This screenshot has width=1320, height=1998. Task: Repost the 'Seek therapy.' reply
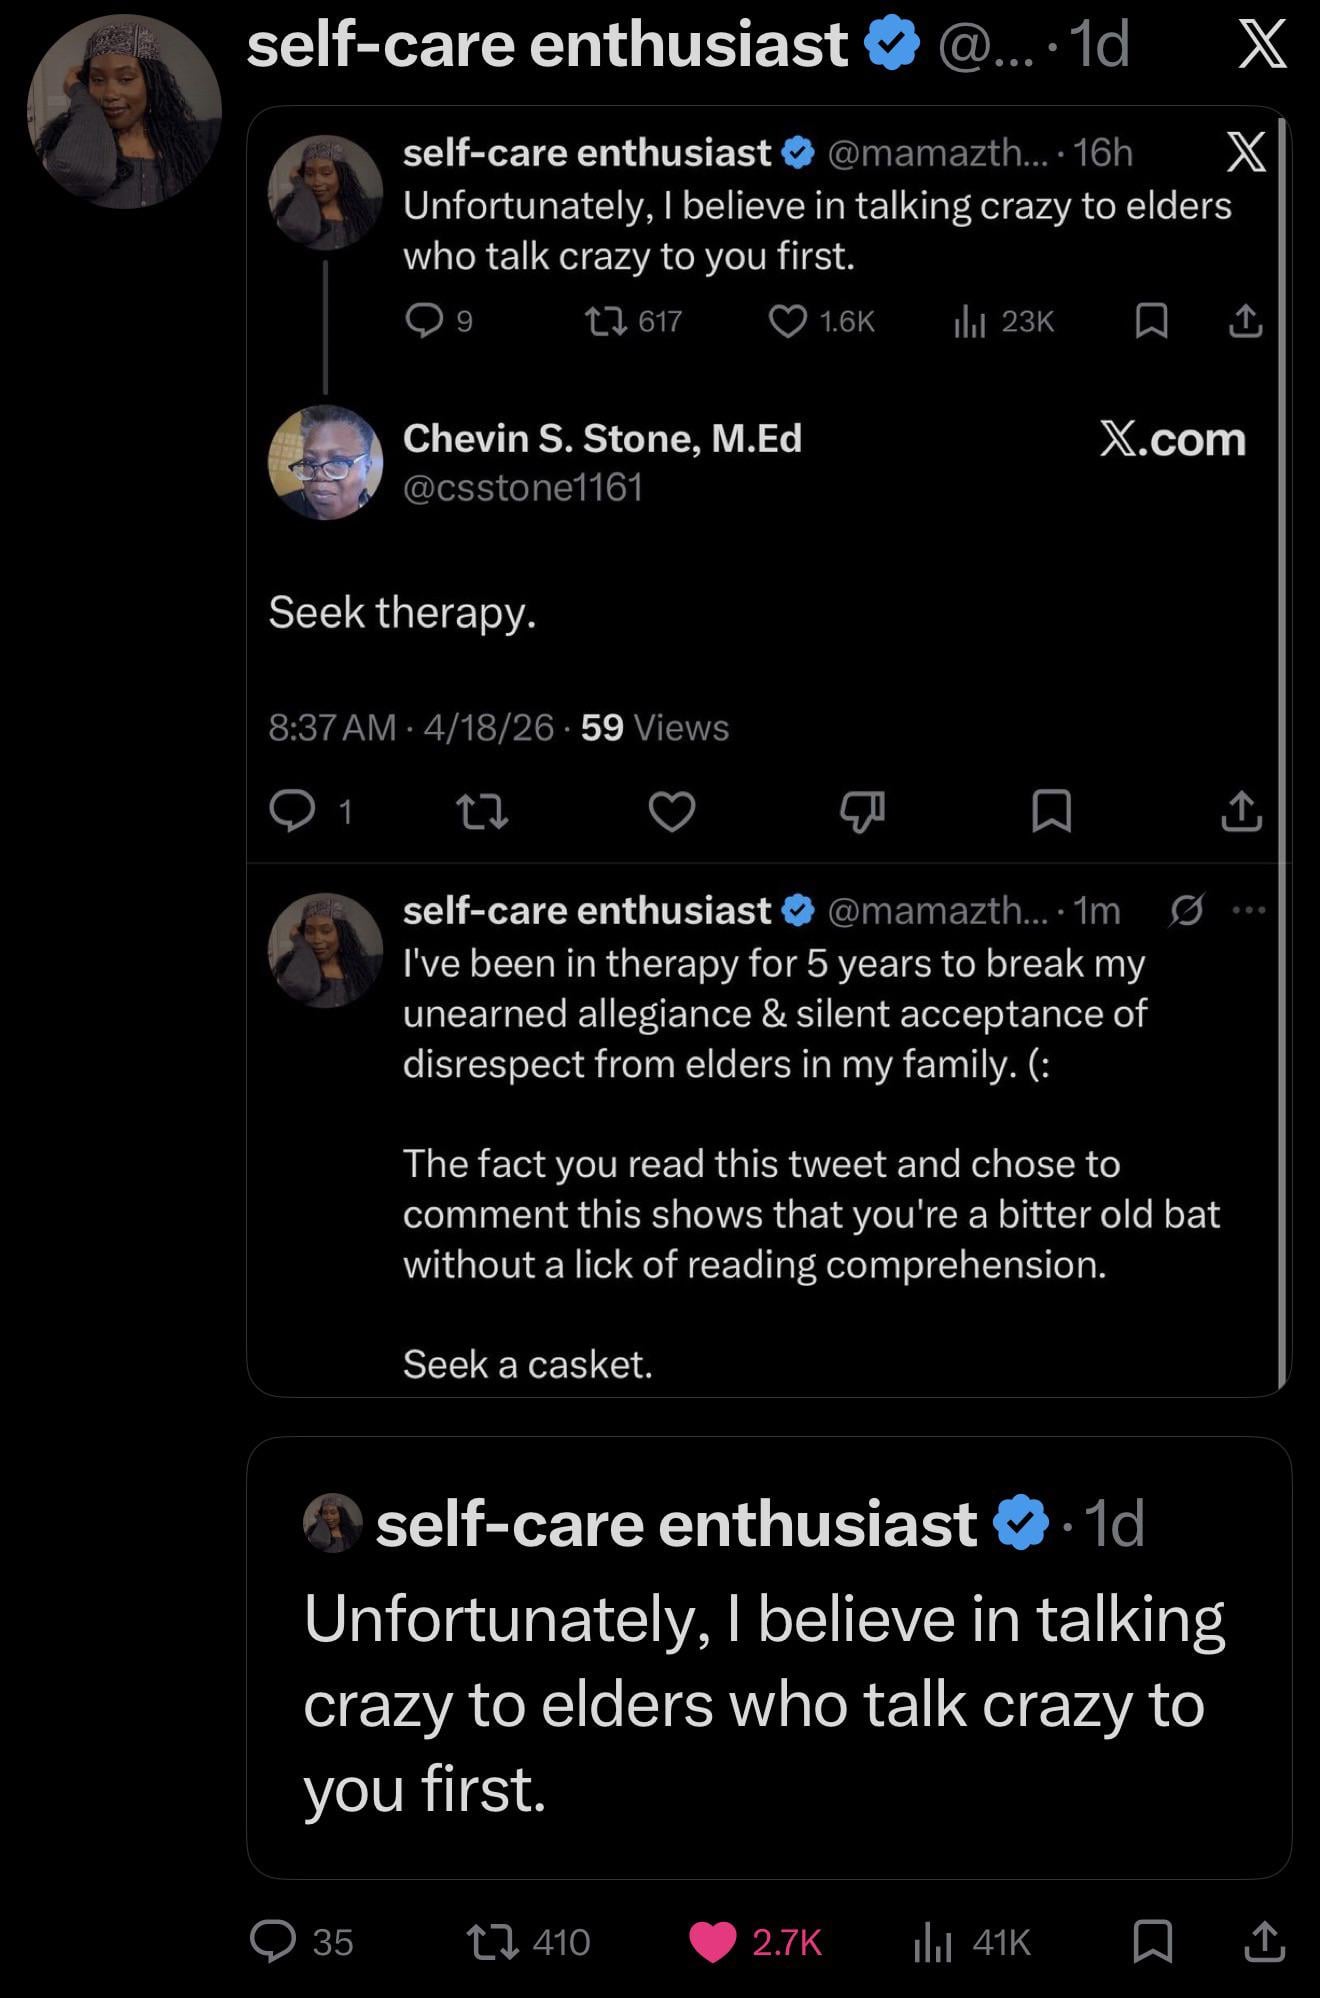482,811
